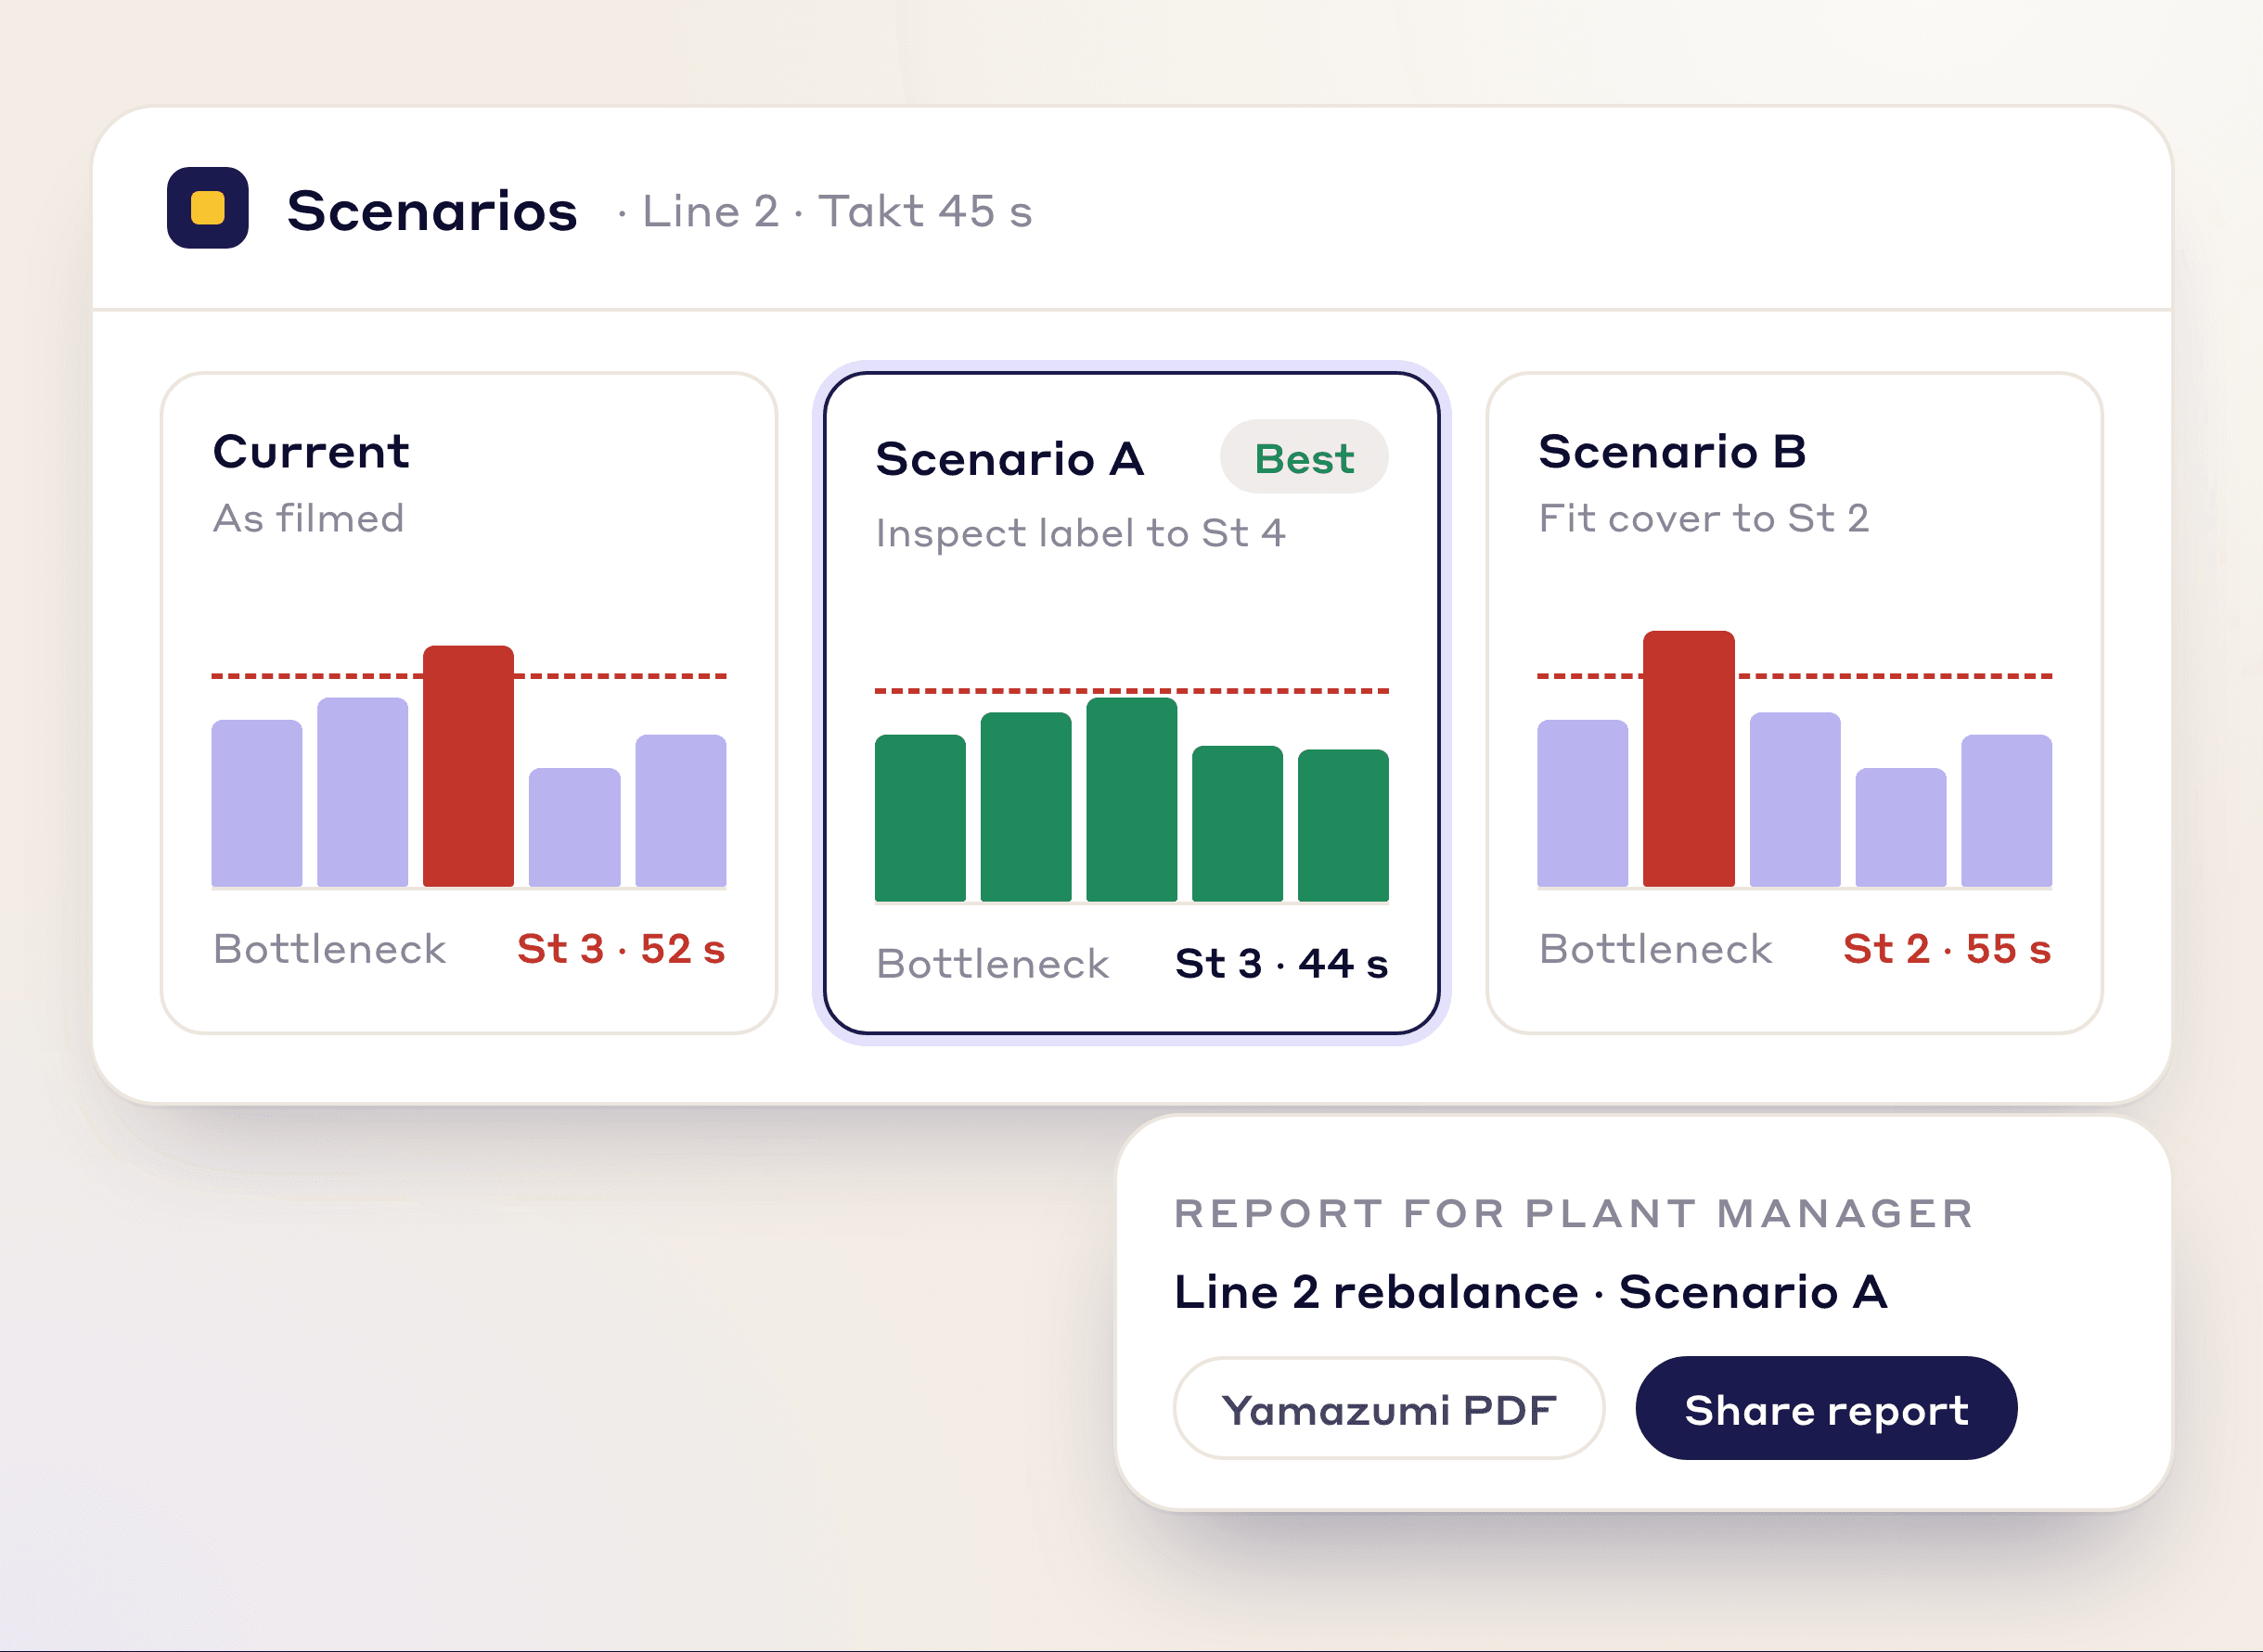Click the Share report button
Screen dimensions: 2263x1652
(1826, 1408)
